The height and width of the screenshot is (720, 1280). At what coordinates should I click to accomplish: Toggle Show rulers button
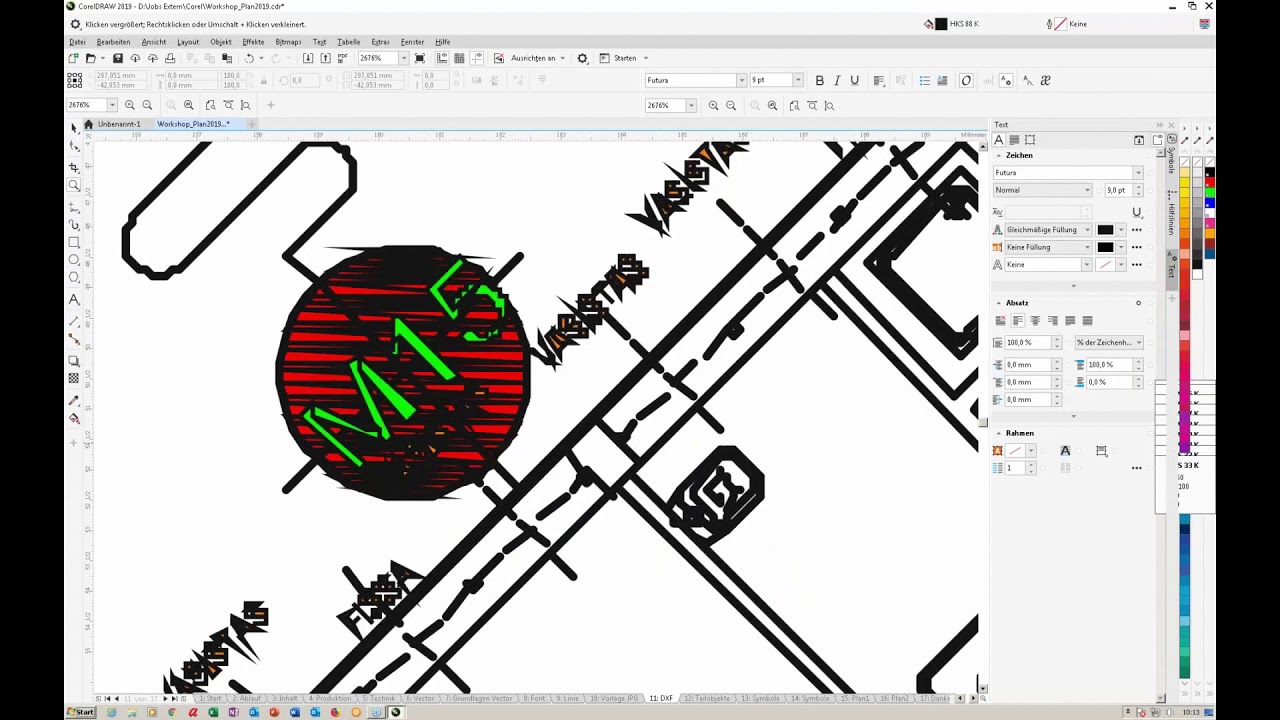[442, 58]
